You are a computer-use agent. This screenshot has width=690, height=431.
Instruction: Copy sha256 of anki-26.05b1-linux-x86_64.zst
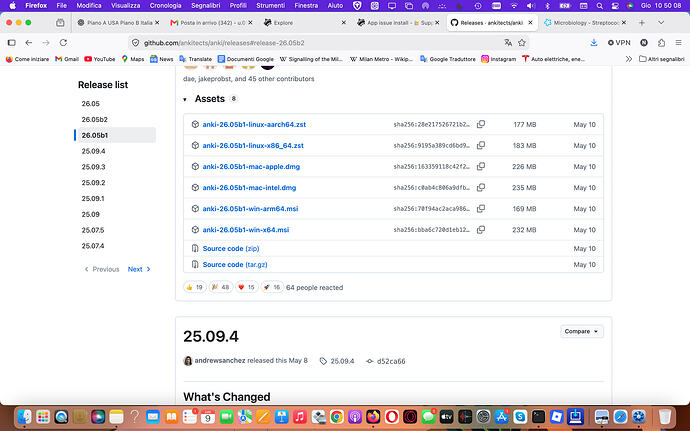(481, 145)
